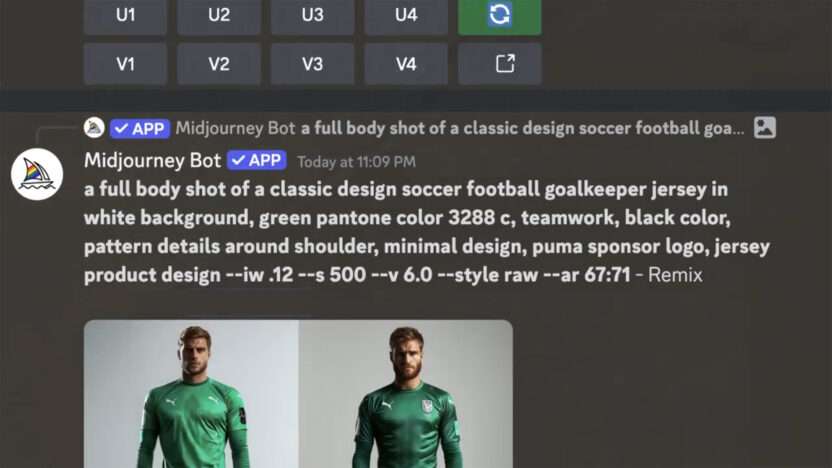Make variations using the V2 button

(x=219, y=64)
